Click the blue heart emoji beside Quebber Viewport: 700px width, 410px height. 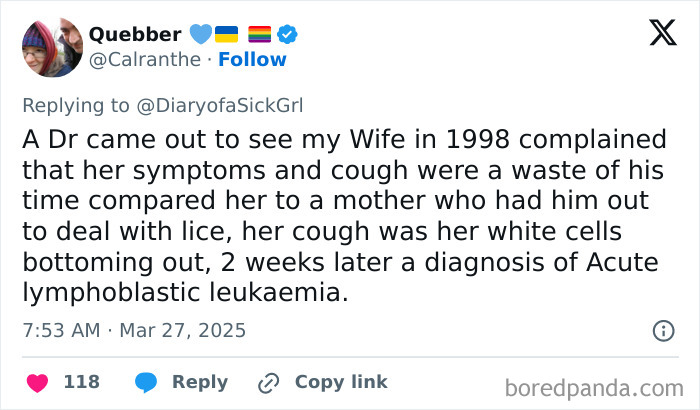(200, 34)
